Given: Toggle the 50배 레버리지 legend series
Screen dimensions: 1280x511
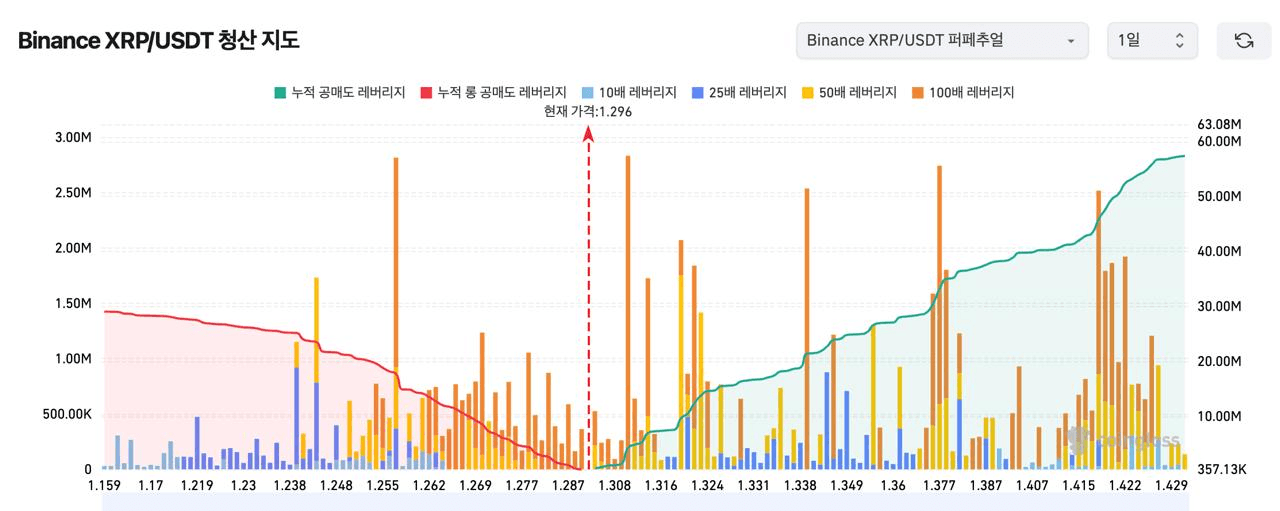Looking at the screenshot, I should pyautogui.click(x=849, y=92).
